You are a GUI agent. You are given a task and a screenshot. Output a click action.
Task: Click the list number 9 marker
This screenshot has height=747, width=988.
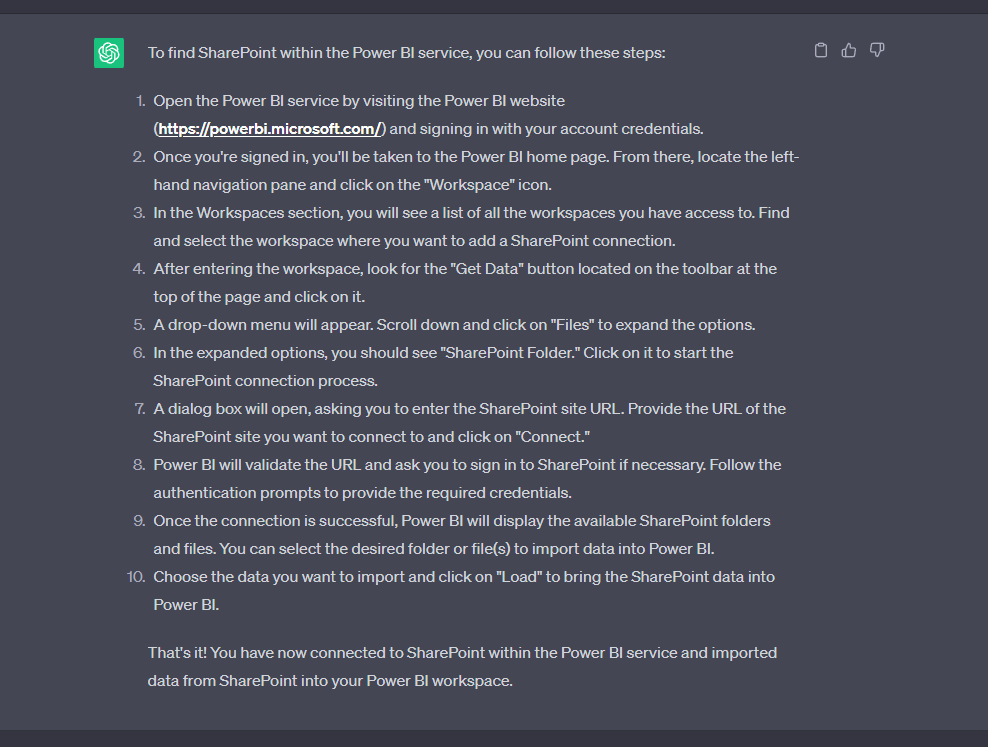pos(139,521)
